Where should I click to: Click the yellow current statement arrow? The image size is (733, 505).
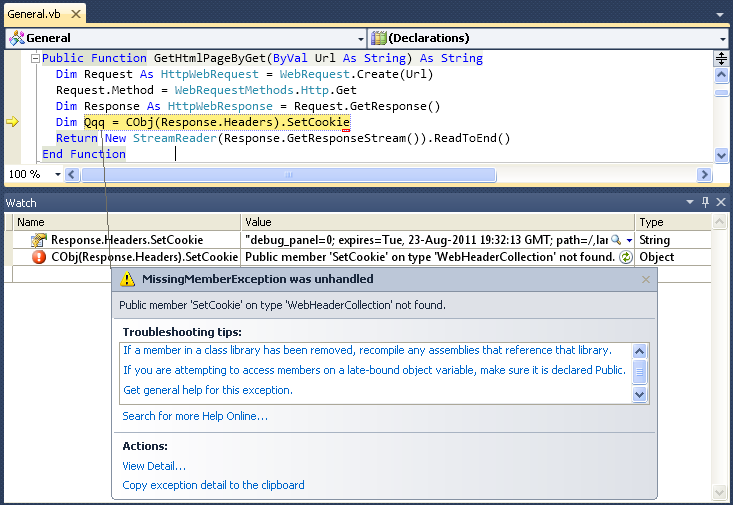pos(12,122)
